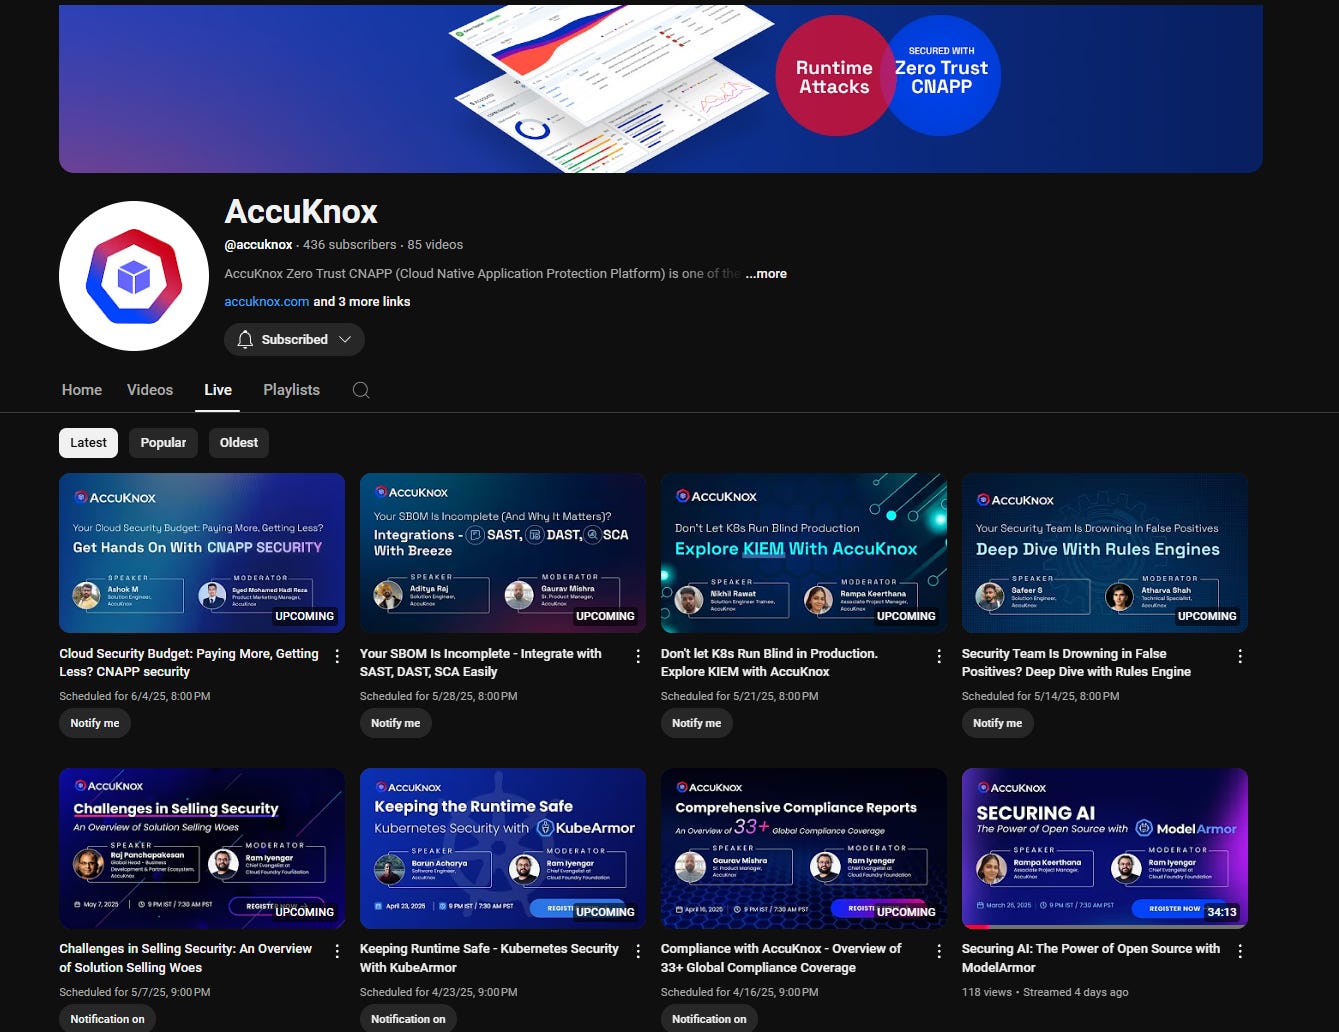
Task: Expand channel description with ...more
Action: click(766, 274)
